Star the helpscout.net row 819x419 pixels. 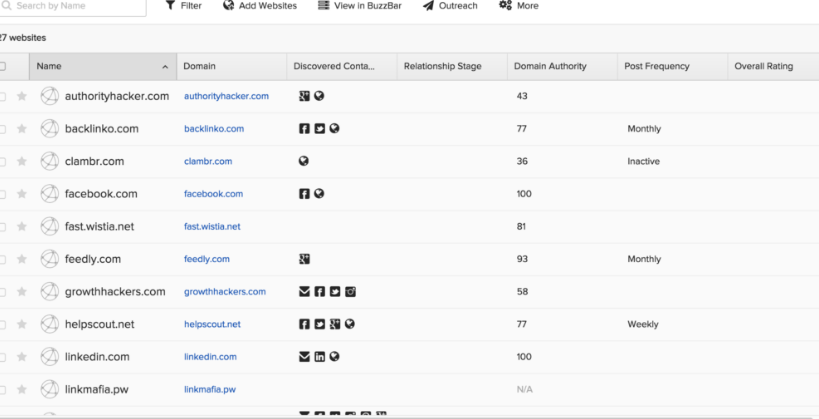(x=21, y=324)
